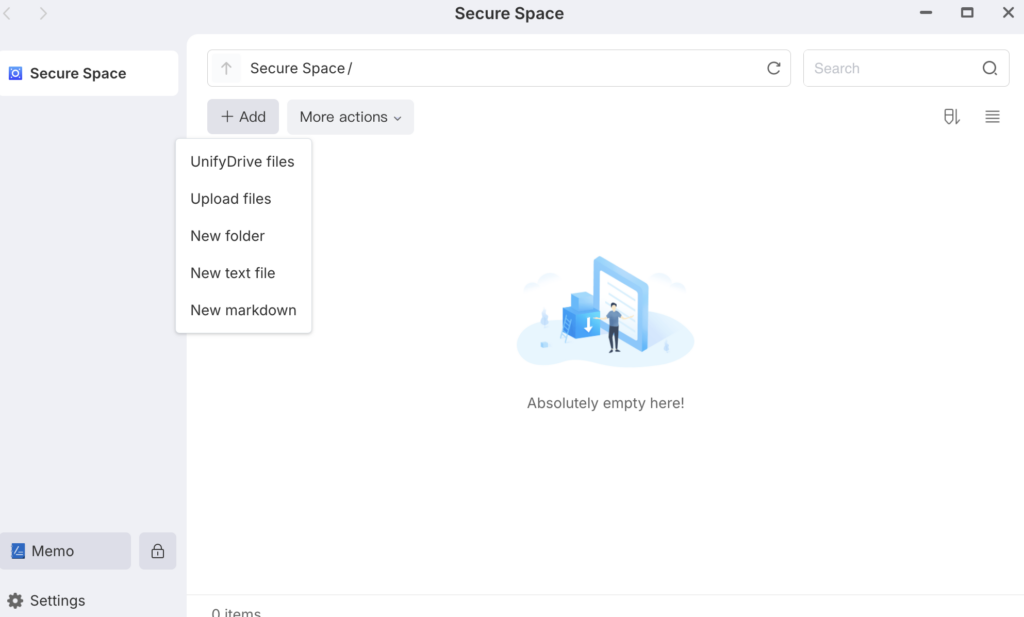Select New folder in Add menu

[x=228, y=236]
